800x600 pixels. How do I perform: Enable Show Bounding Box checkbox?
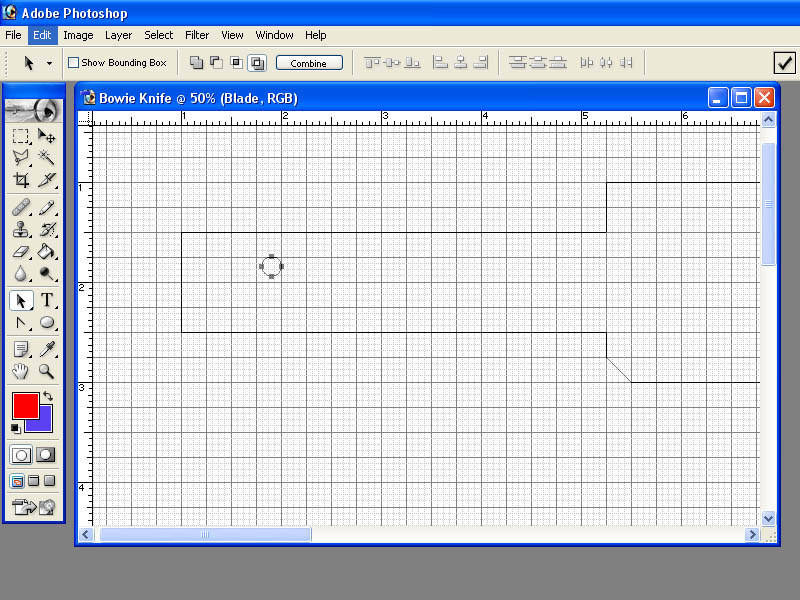pos(73,63)
